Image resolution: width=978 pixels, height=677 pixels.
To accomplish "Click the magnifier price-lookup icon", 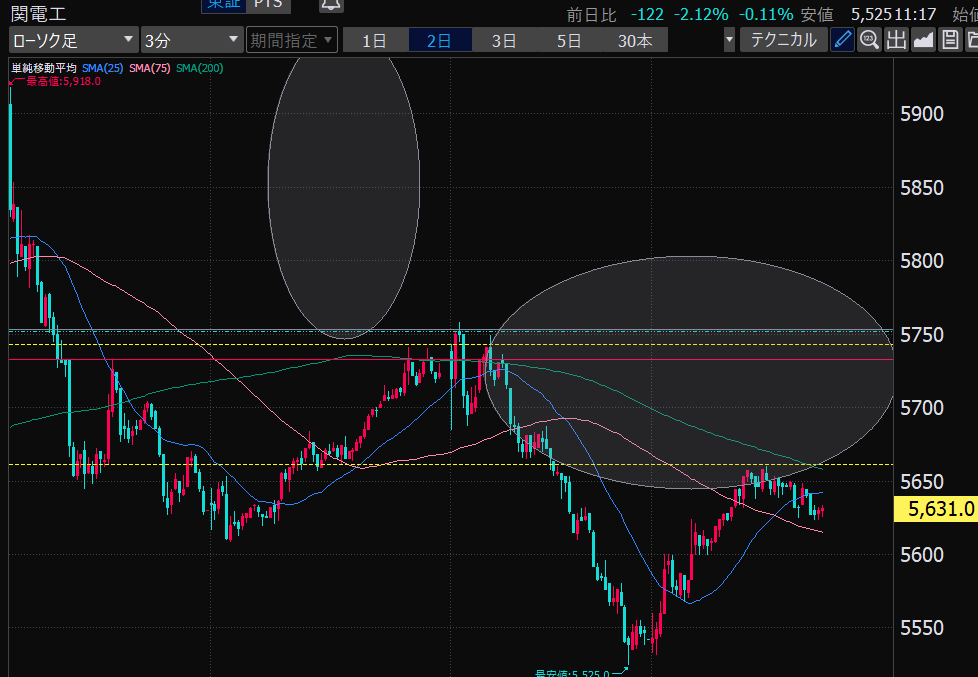I will pos(869,40).
